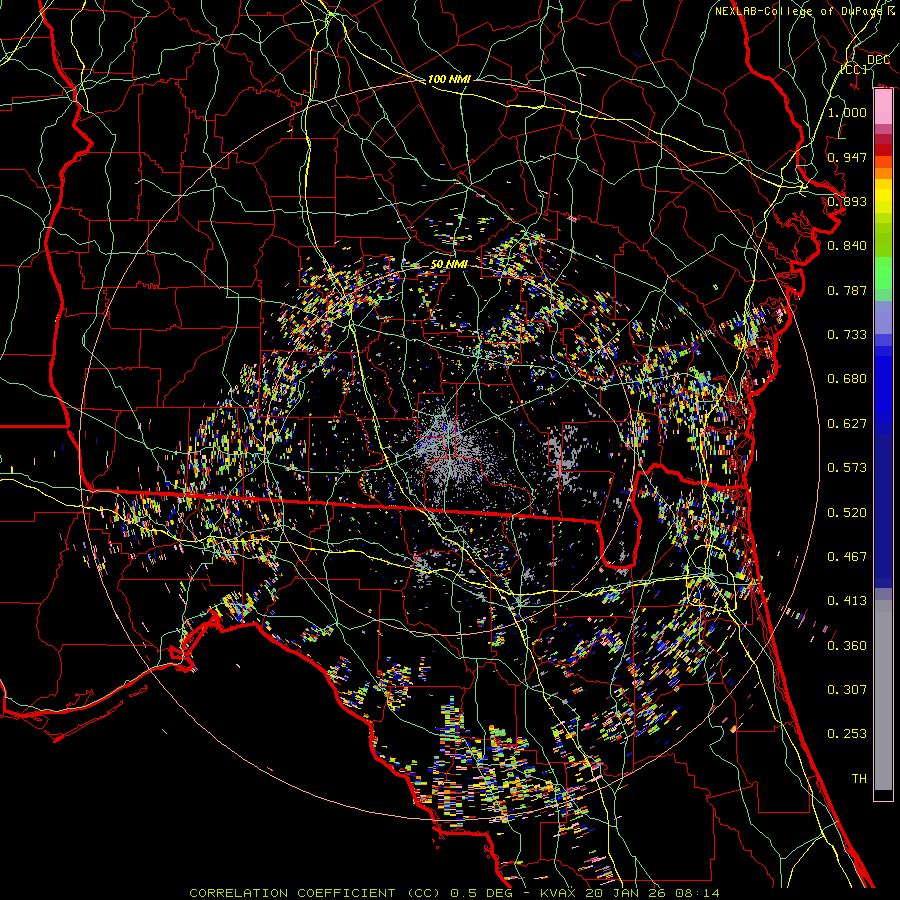Select the 0.947 scale label
900x900 pixels.
847,157
